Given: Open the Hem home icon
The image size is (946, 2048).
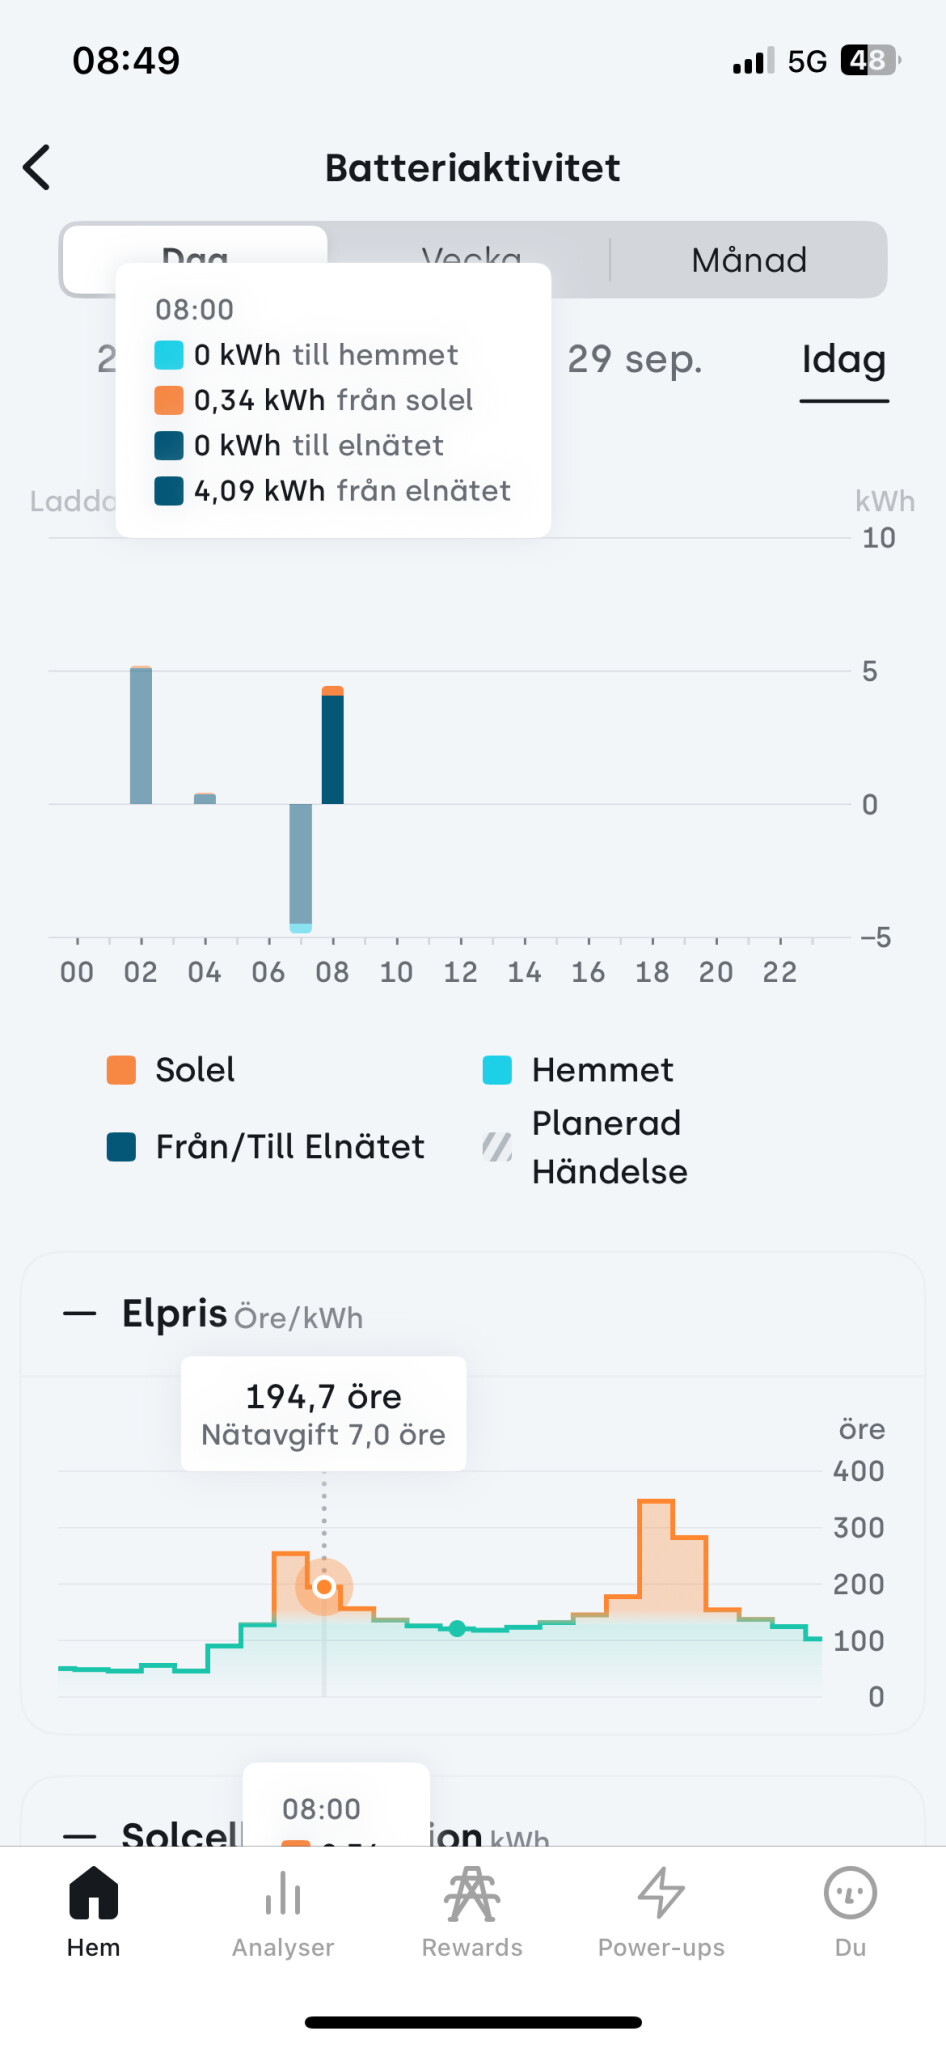Looking at the screenshot, I should pyautogui.click(x=93, y=1894).
